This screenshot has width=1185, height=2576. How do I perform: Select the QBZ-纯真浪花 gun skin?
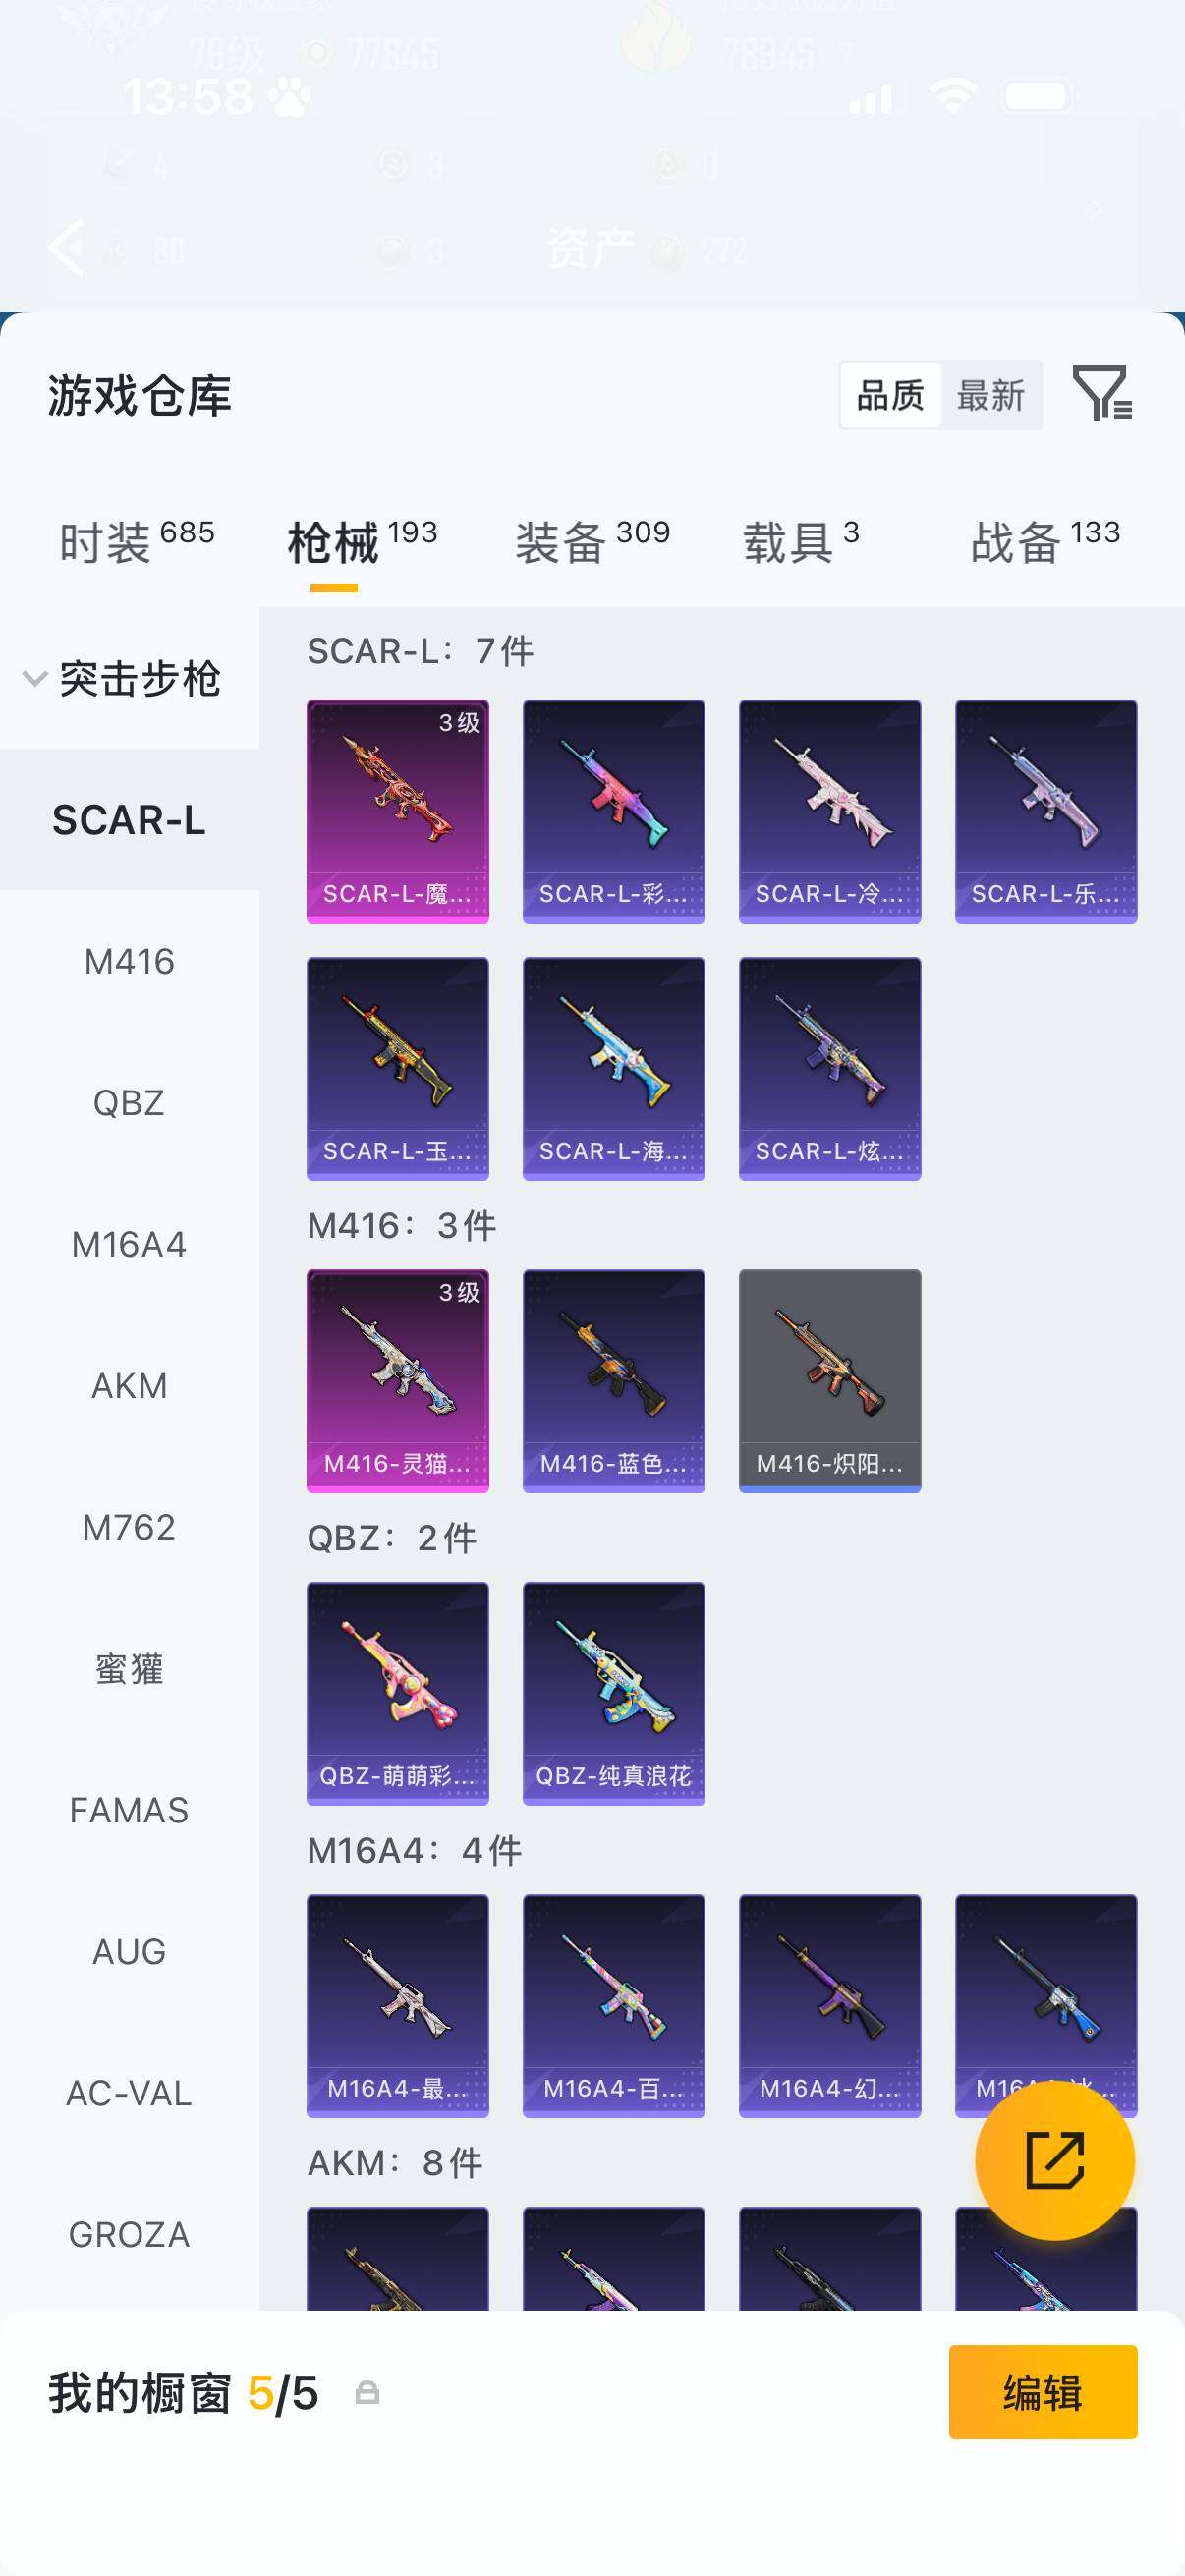613,1693
